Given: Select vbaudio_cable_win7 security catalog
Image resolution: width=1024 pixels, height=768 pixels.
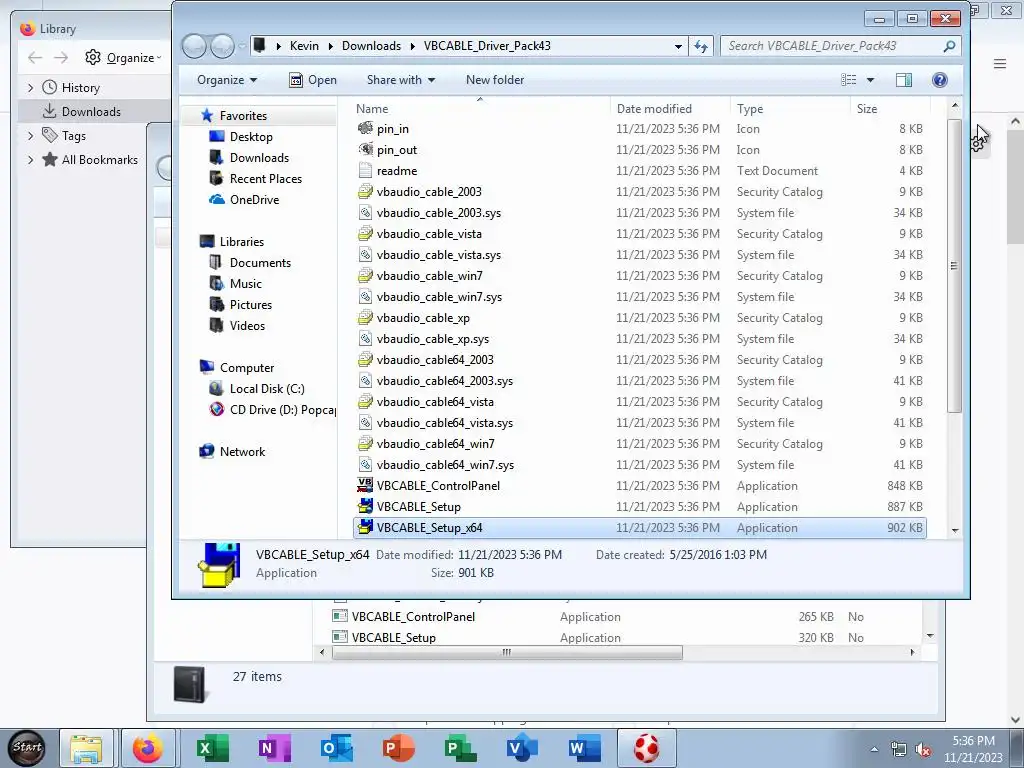Looking at the screenshot, I should point(640,276).
